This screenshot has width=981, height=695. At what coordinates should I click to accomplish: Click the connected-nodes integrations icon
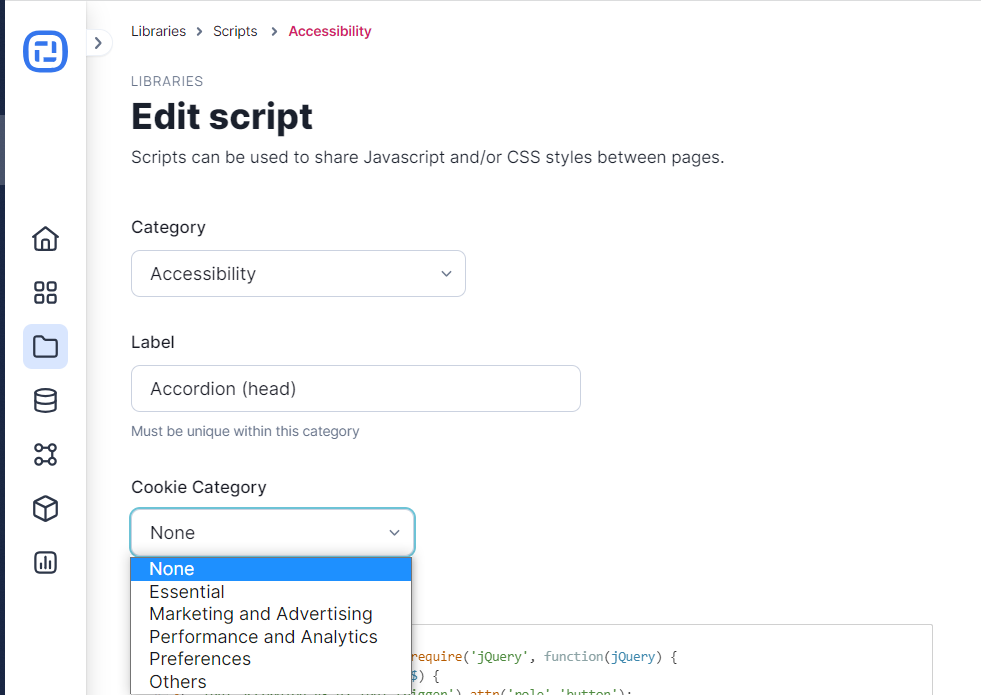click(45, 455)
